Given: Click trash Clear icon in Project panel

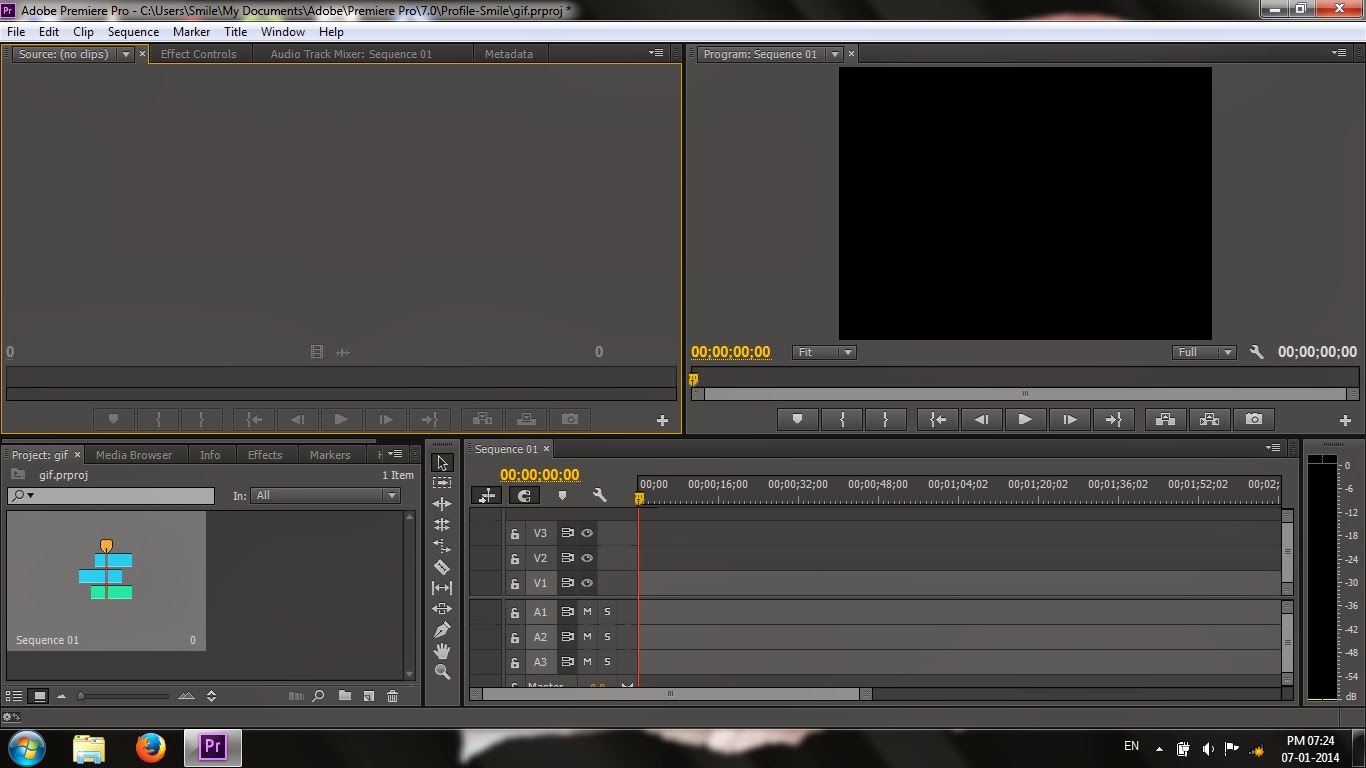Looking at the screenshot, I should (x=392, y=696).
